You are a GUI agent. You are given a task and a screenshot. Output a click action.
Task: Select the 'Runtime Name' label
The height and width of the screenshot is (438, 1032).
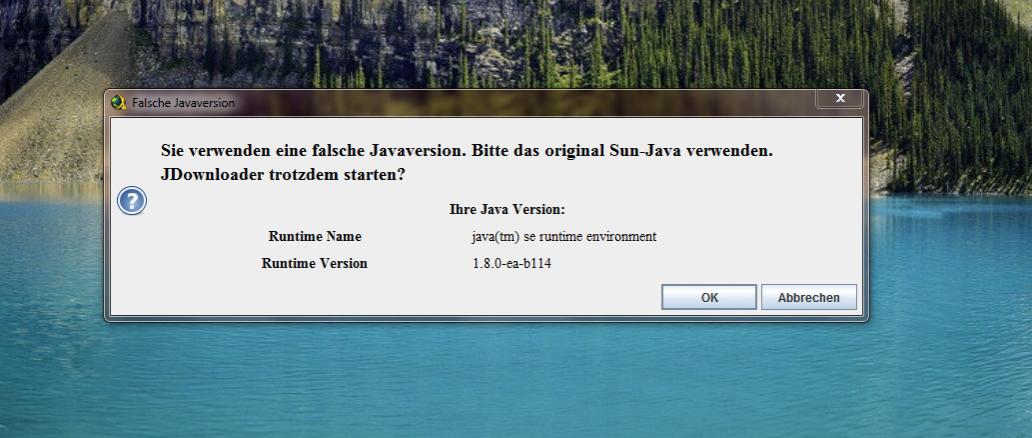click(315, 236)
